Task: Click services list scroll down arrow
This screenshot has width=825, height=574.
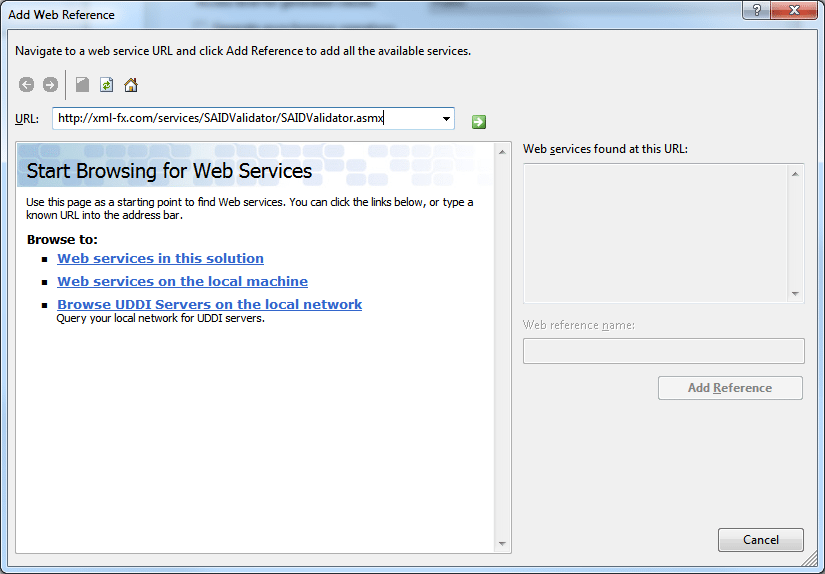Action: pyautogui.click(x=796, y=294)
